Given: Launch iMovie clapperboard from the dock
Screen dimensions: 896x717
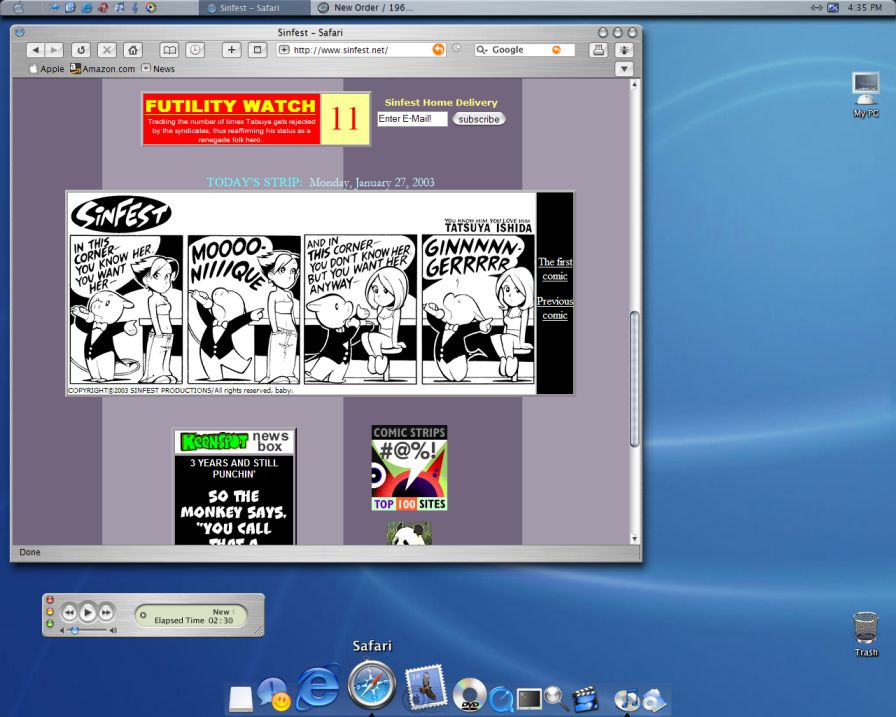Looking at the screenshot, I should coord(585,699).
